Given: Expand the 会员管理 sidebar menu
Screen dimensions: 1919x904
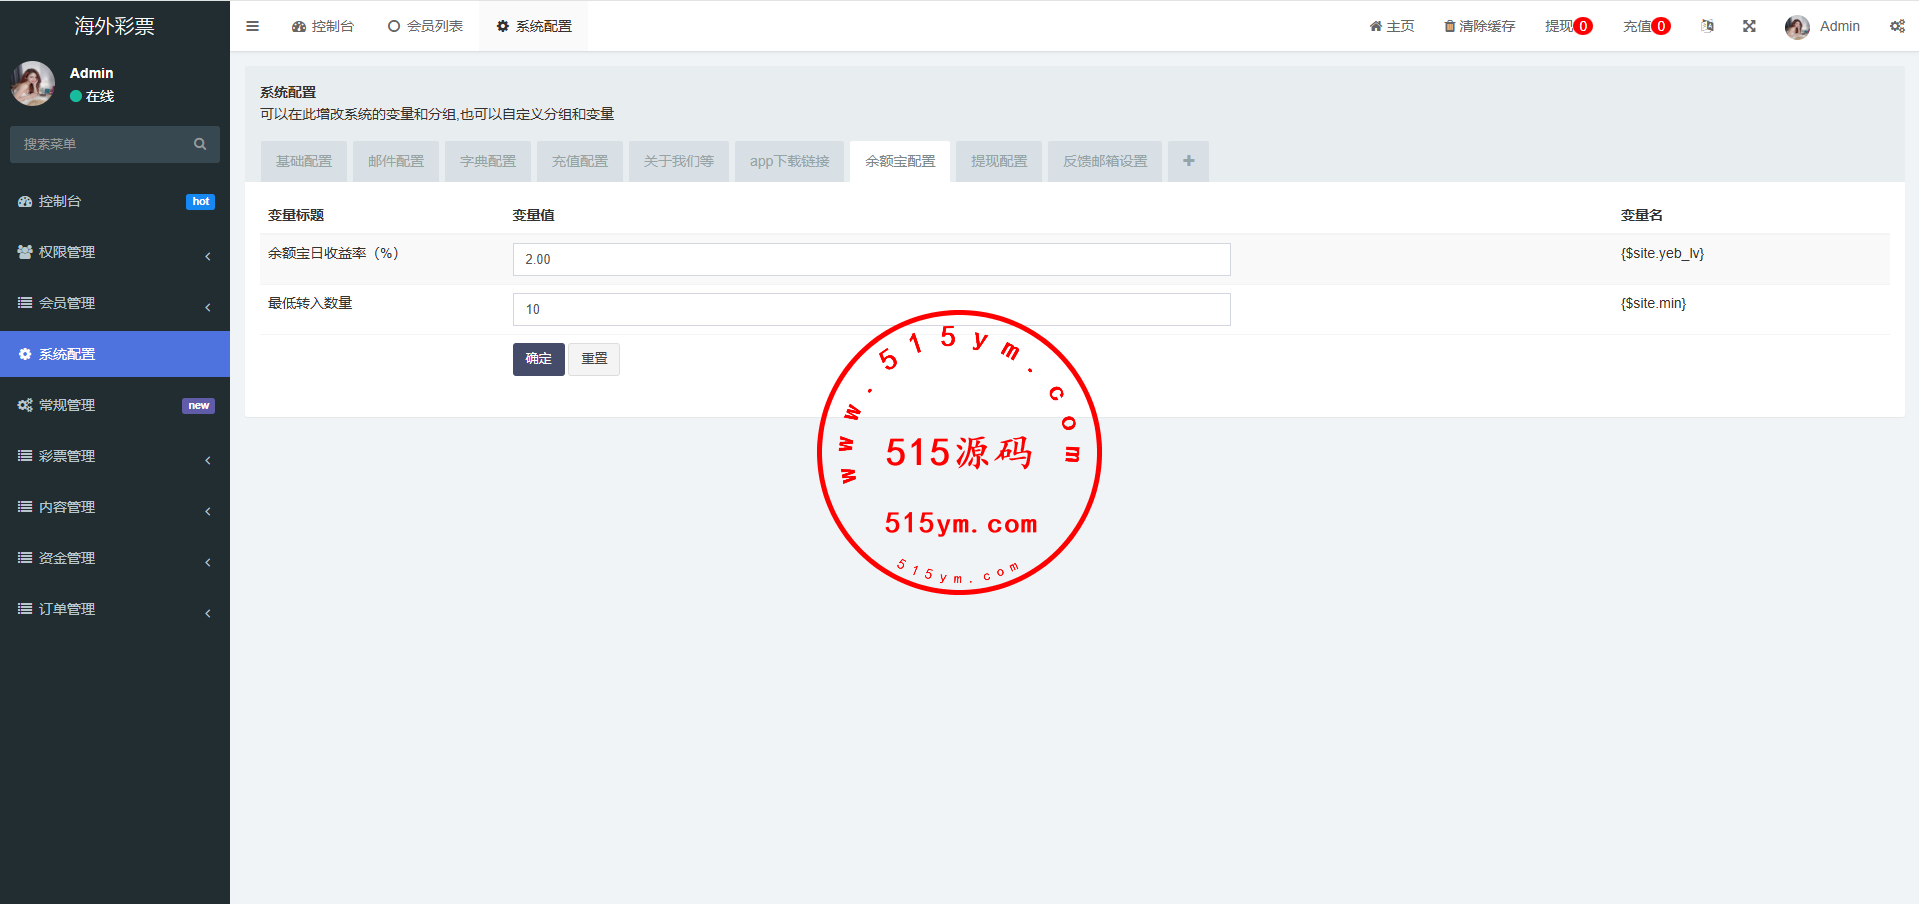Looking at the screenshot, I should [x=114, y=303].
